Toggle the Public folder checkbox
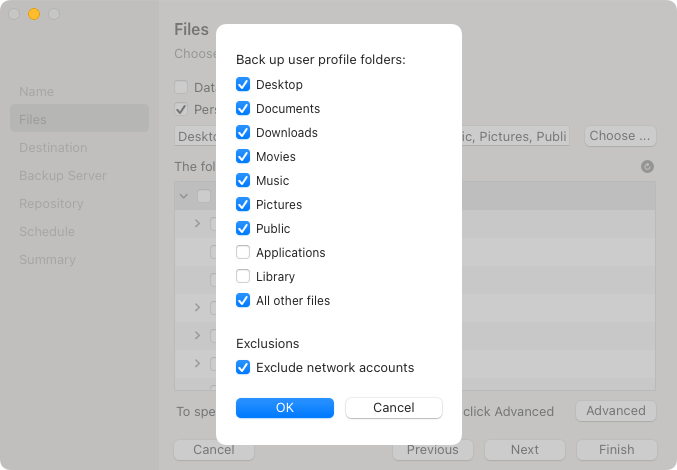This screenshot has width=677, height=470. tap(243, 229)
